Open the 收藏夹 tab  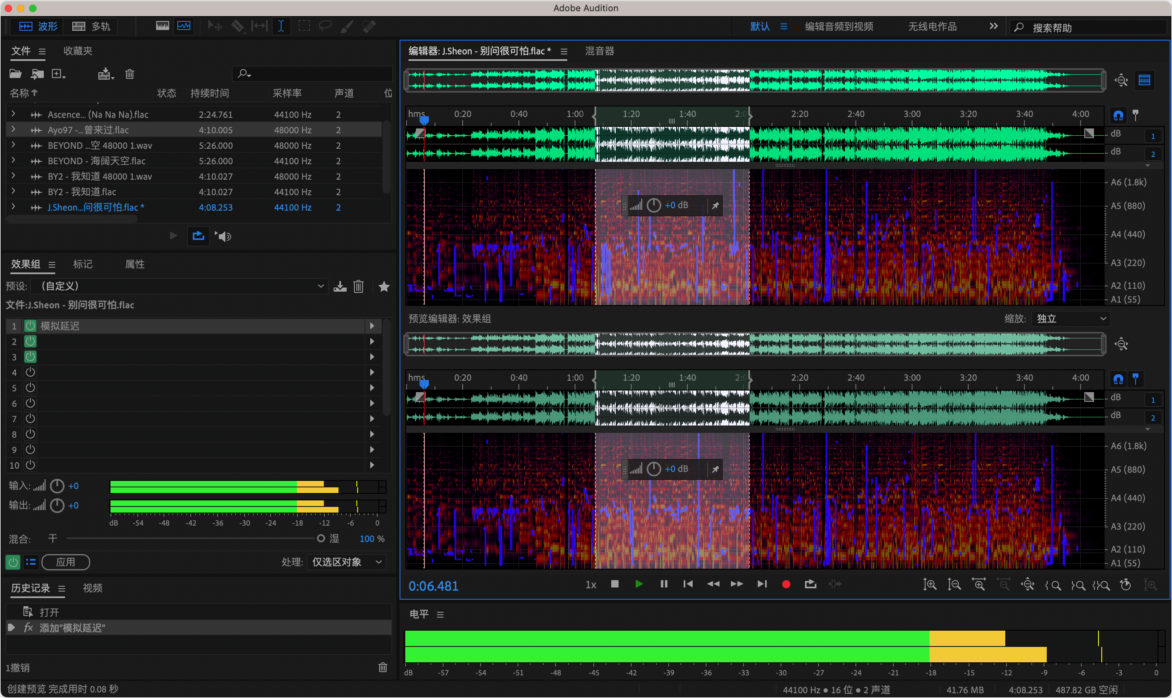pos(78,51)
